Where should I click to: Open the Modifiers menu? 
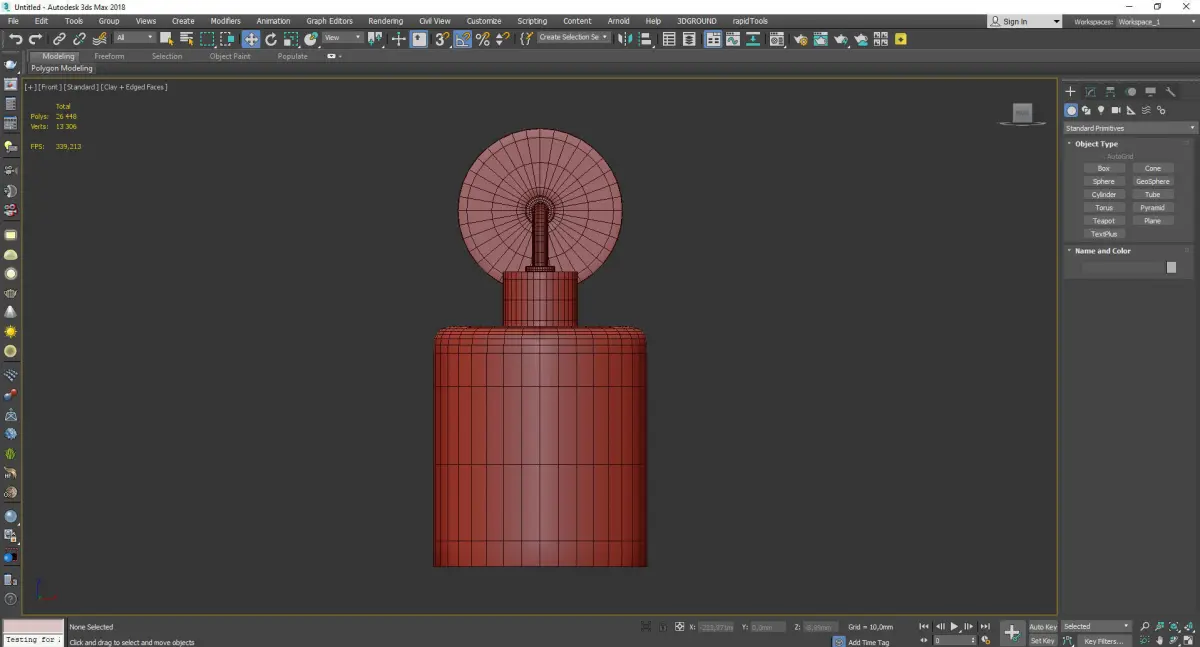[x=225, y=21]
